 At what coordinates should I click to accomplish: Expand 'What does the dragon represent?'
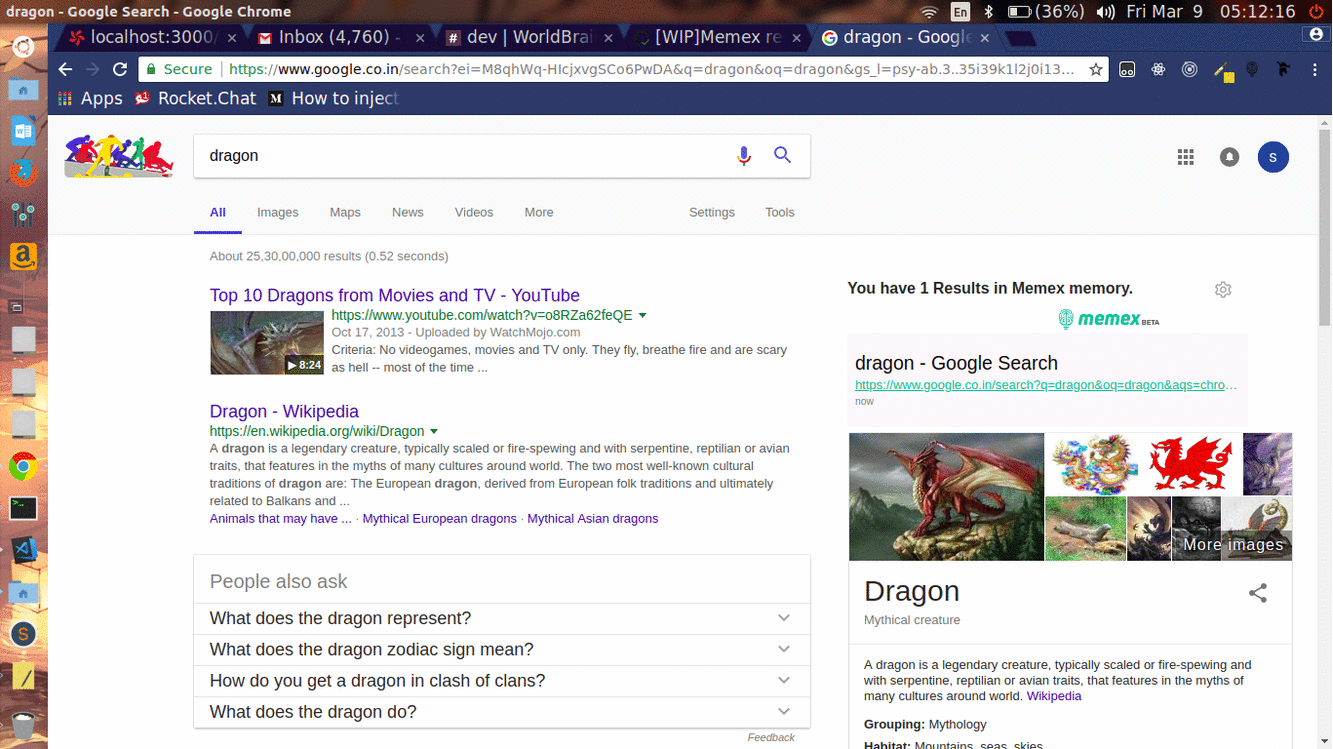click(501, 618)
